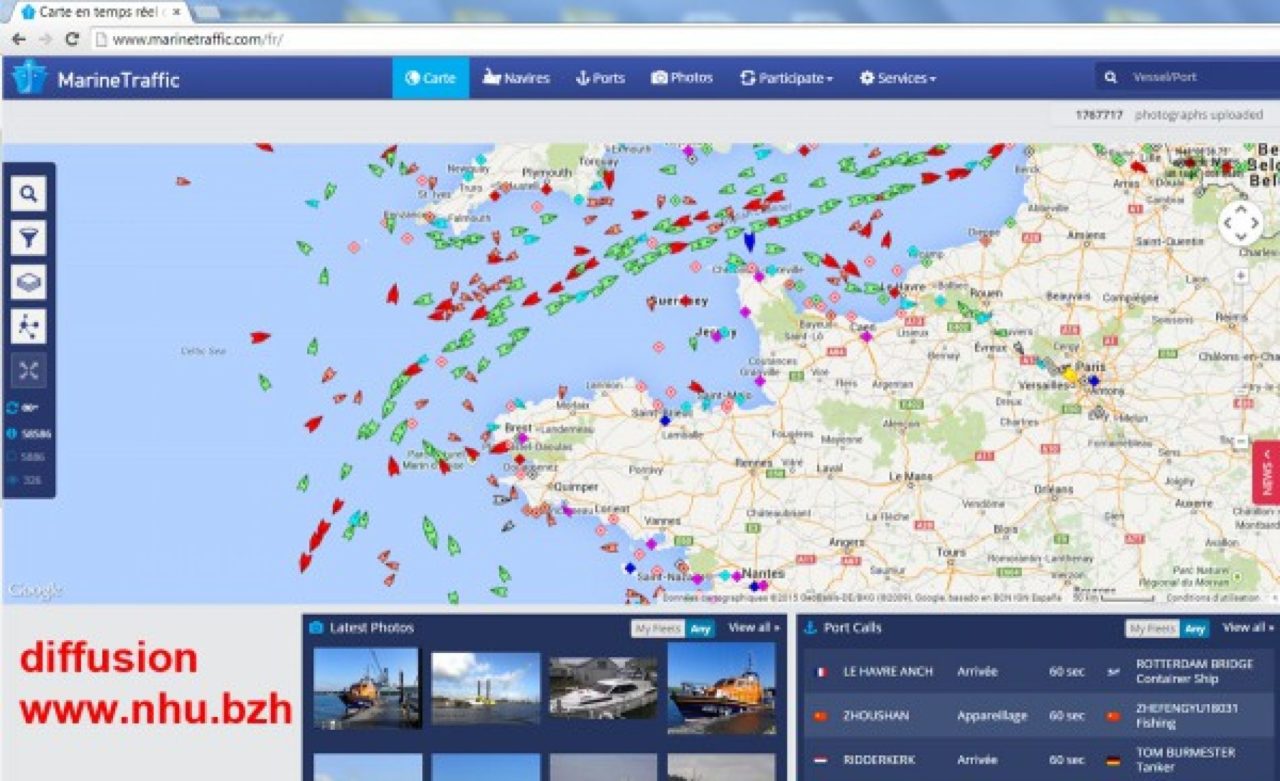
Task: Click the Chinese flag beside ZHOUSHAN
Action: (822, 716)
